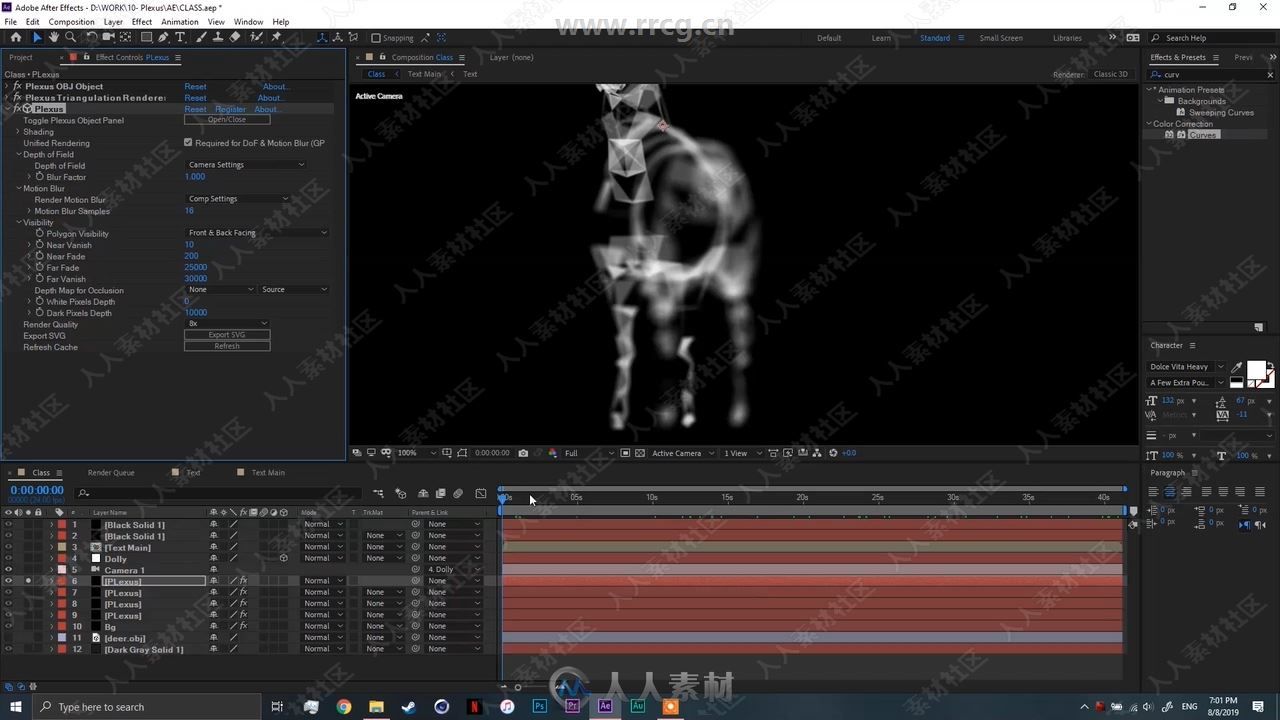
Task: Click Register link on Plexus effect
Action: 230,109
